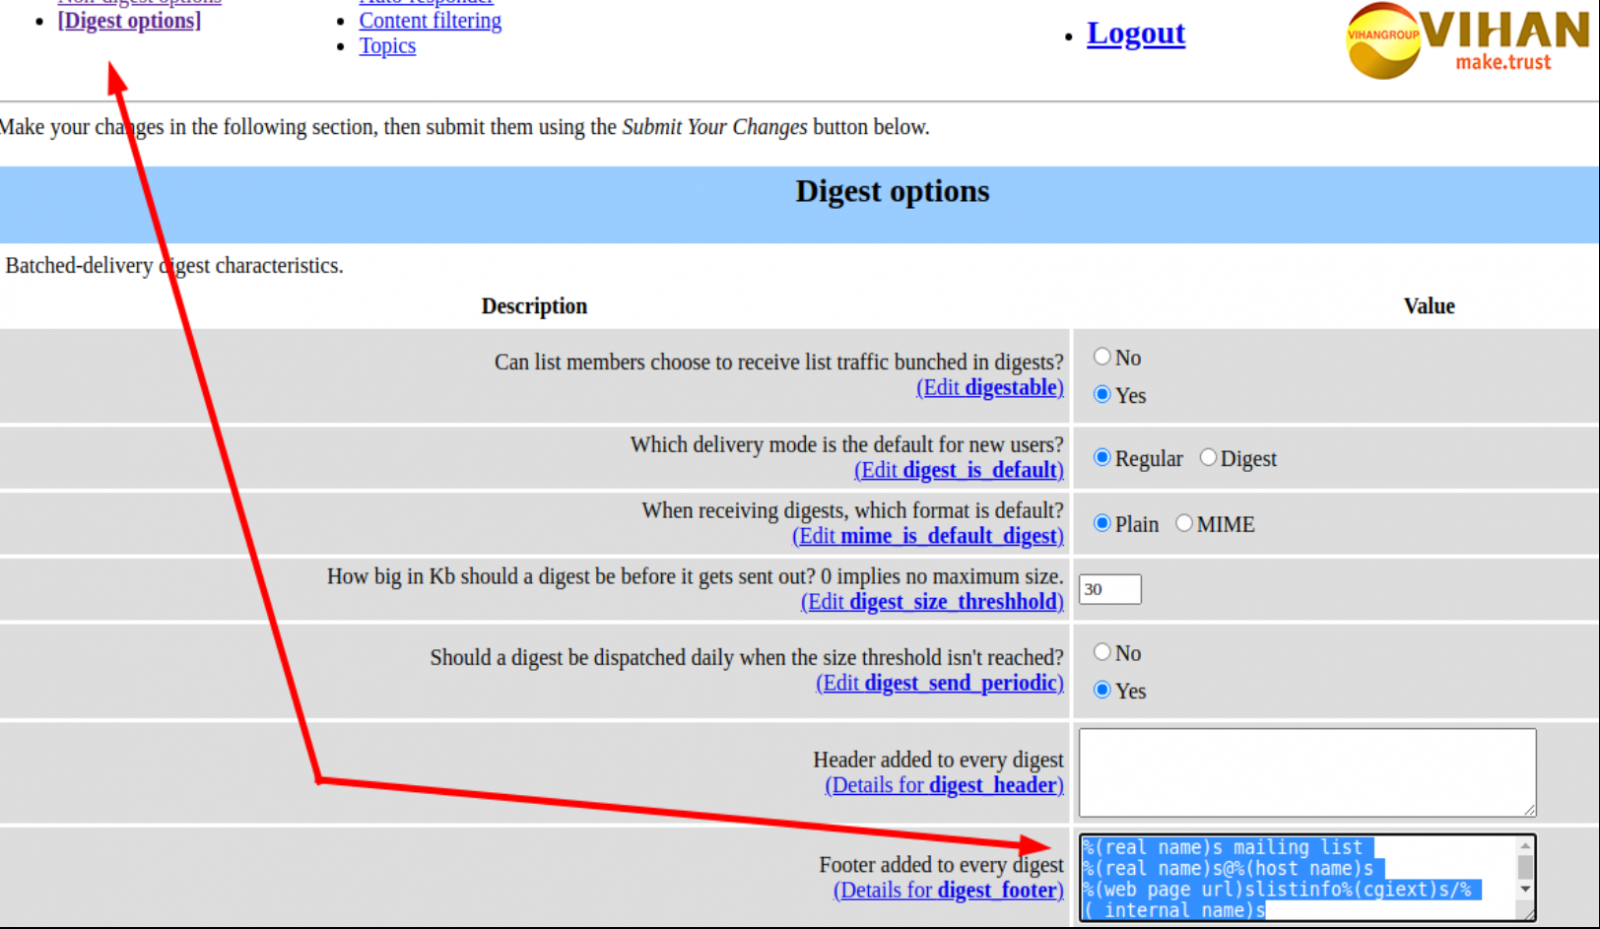Click inside the digest header textarea

coord(1306,772)
